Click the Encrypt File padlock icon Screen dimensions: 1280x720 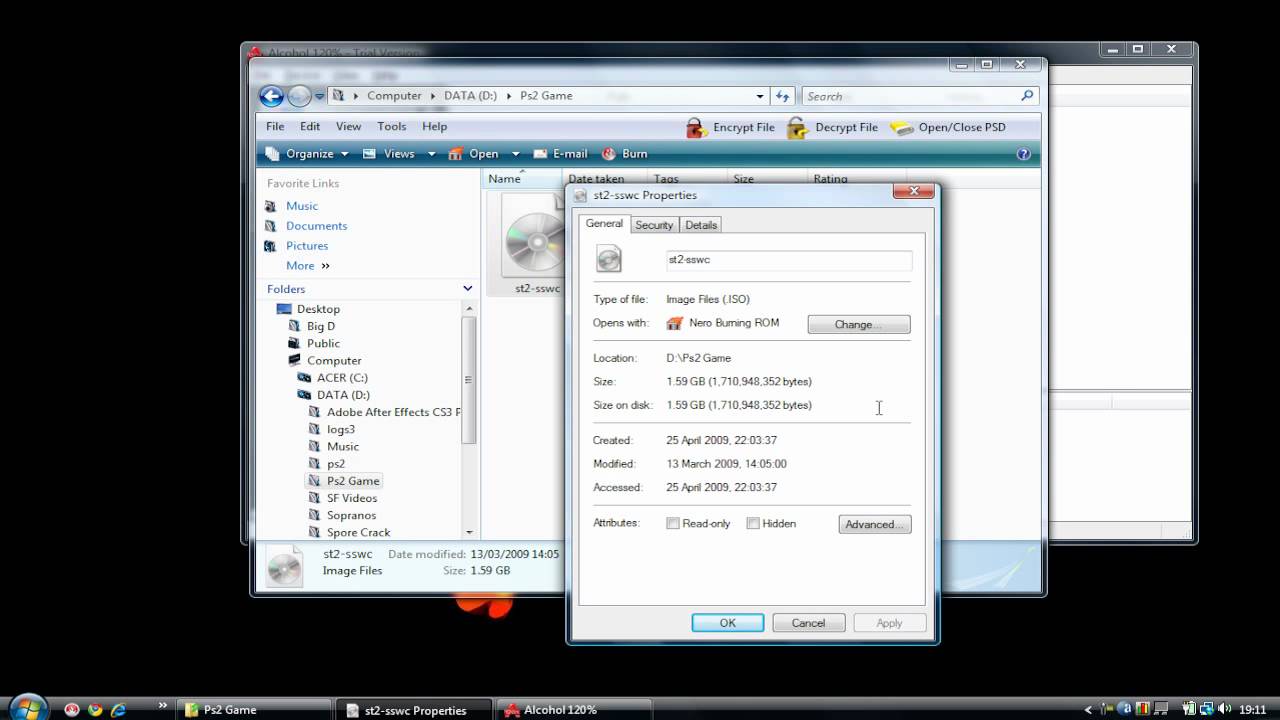point(696,127)
